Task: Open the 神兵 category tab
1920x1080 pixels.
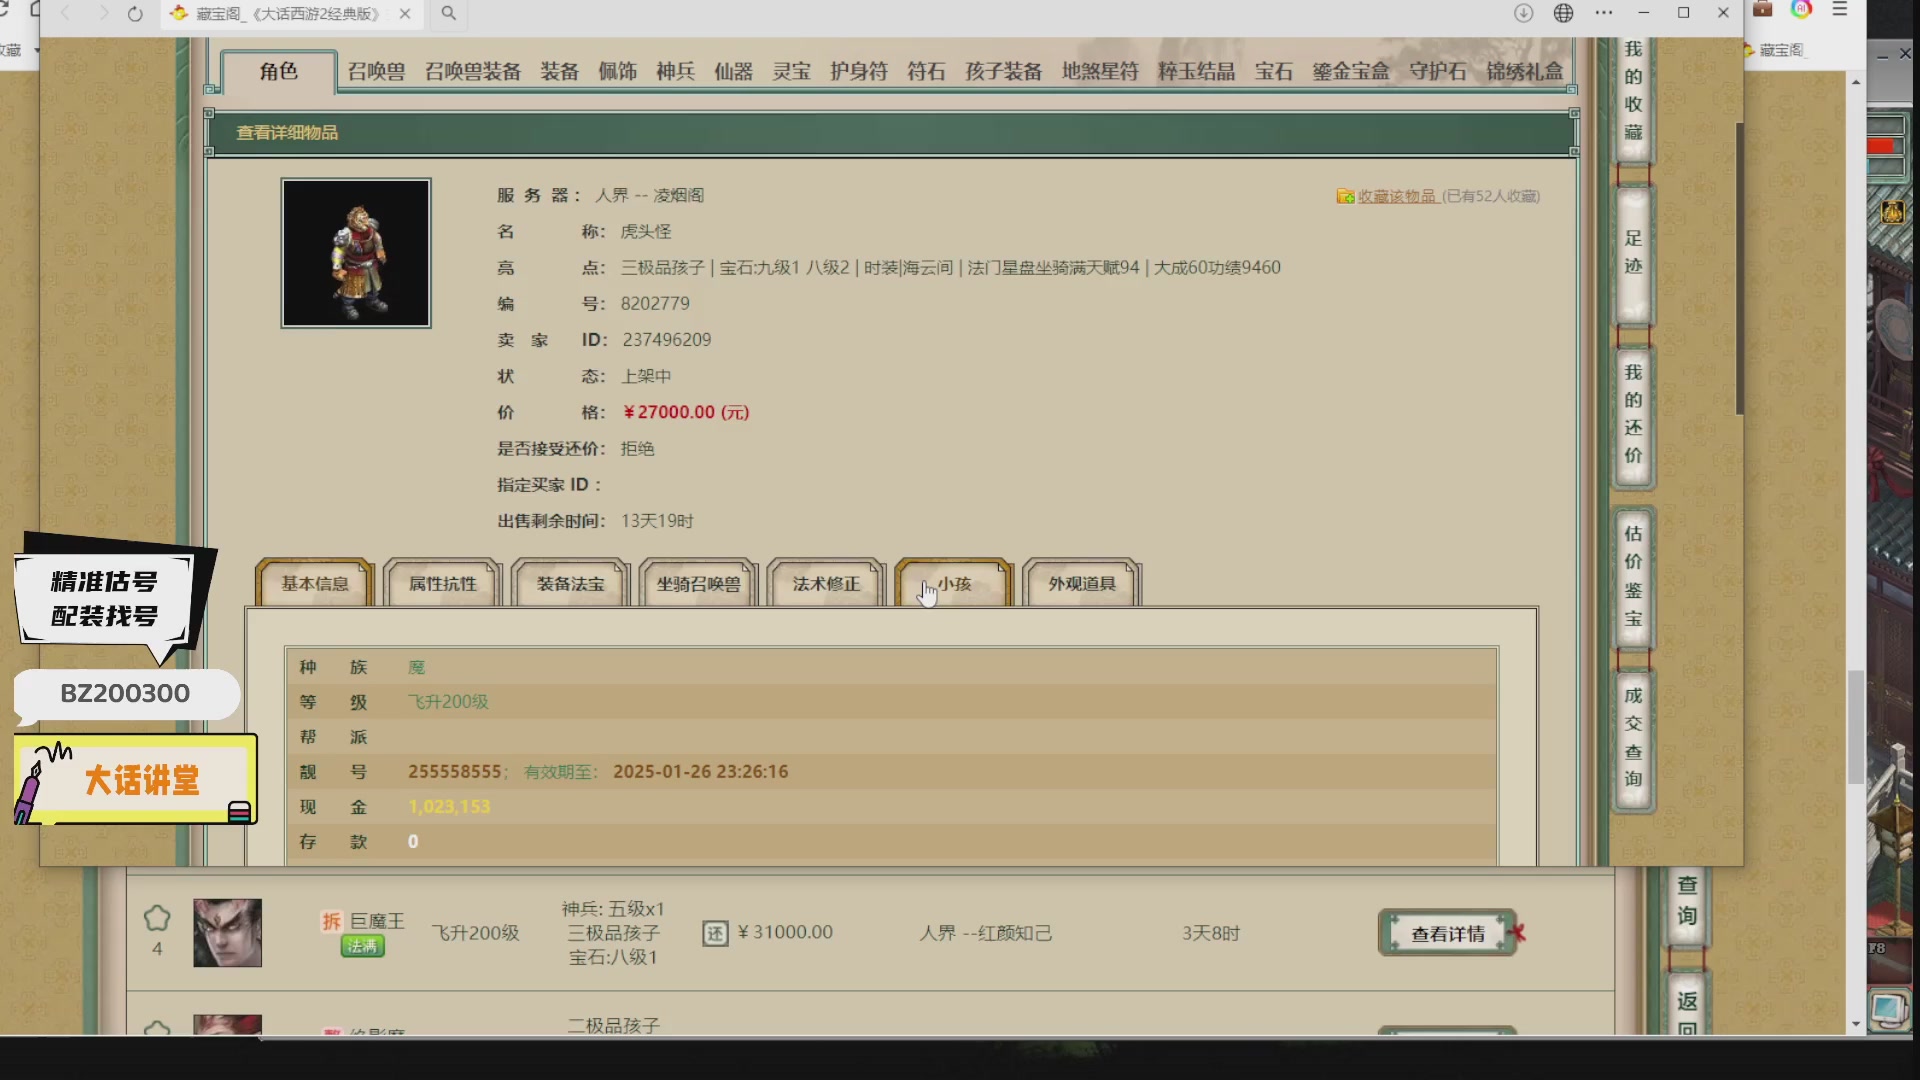Action: click(x=676, y=71)
